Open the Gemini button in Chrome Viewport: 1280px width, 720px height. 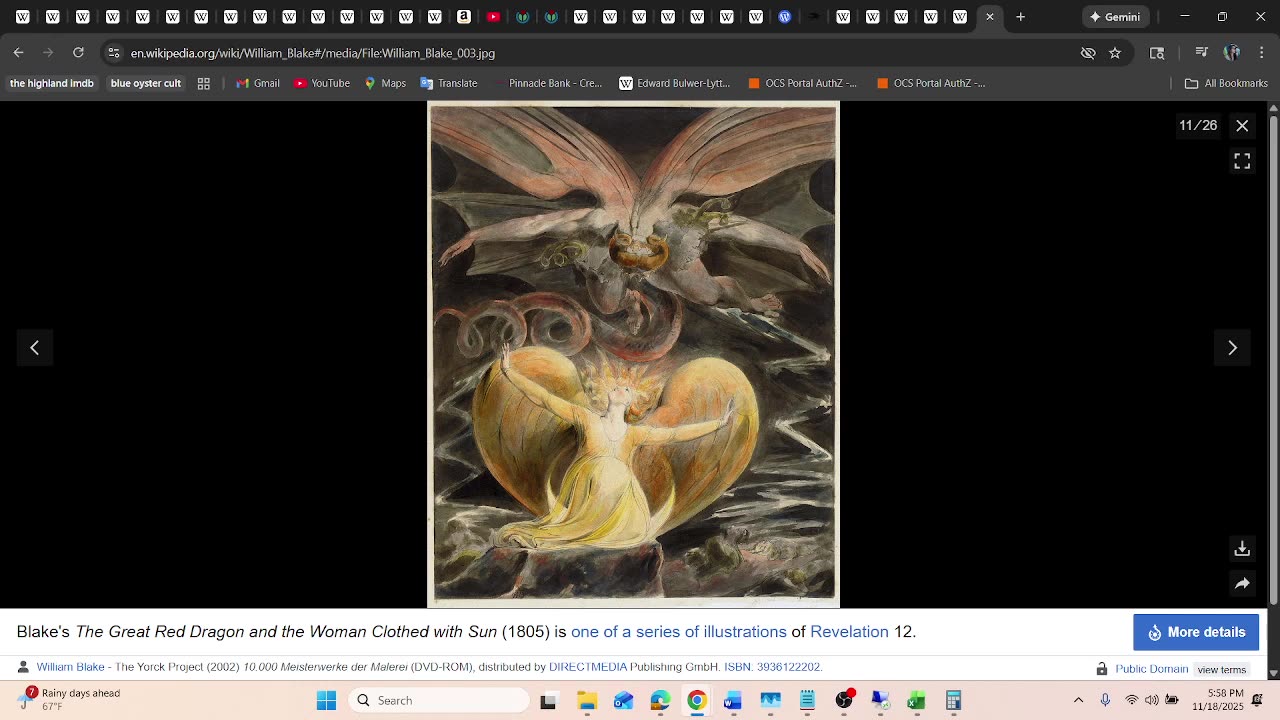pyautogui.click(x=1115, y=17)
